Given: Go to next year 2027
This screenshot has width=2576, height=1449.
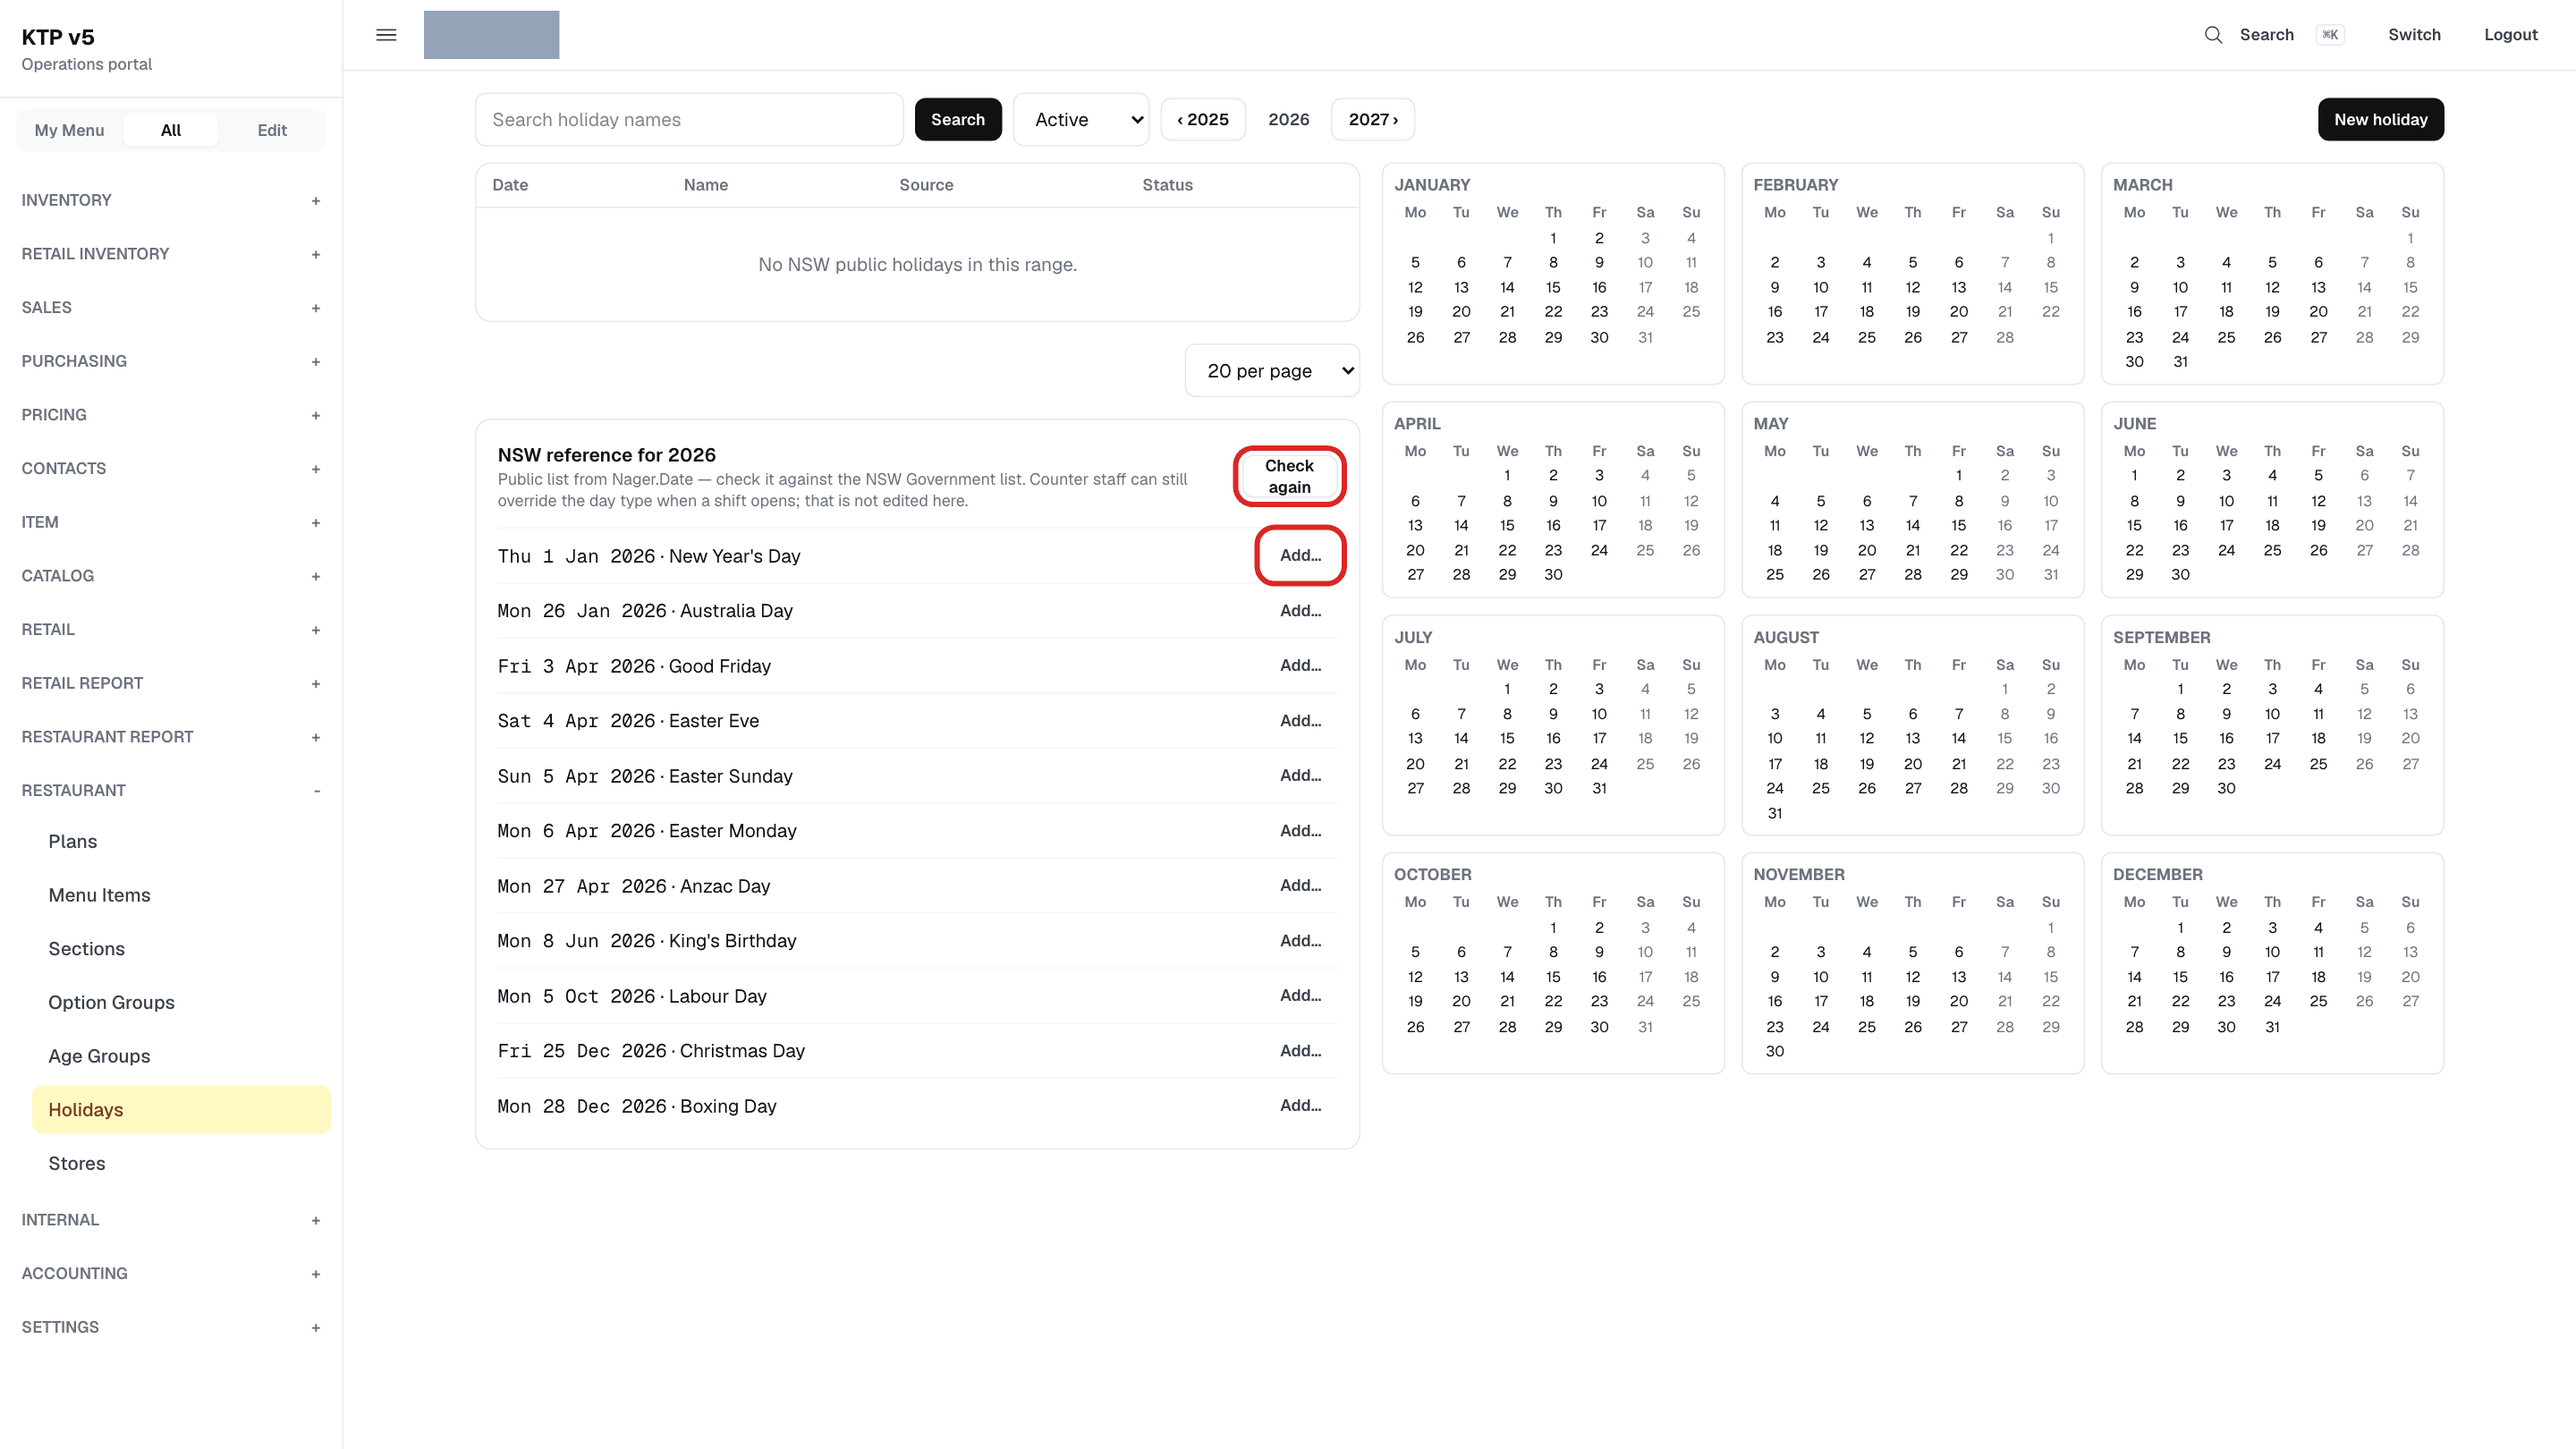Looking at the screenshot, I should [x=1373, y=120].
